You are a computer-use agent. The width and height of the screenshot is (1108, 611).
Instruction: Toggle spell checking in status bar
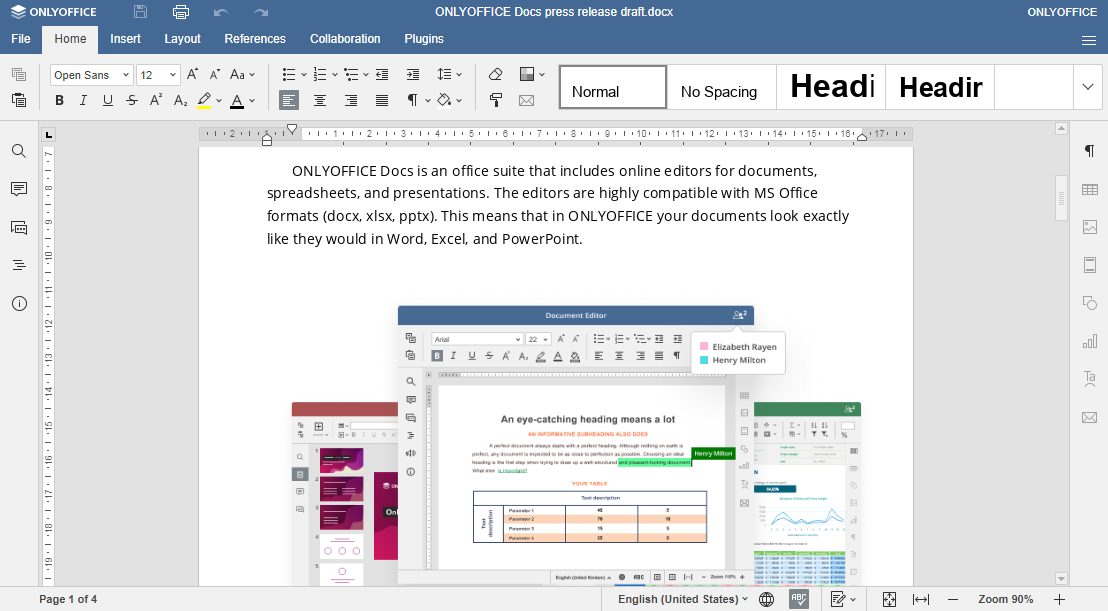[x=798, y=599]
